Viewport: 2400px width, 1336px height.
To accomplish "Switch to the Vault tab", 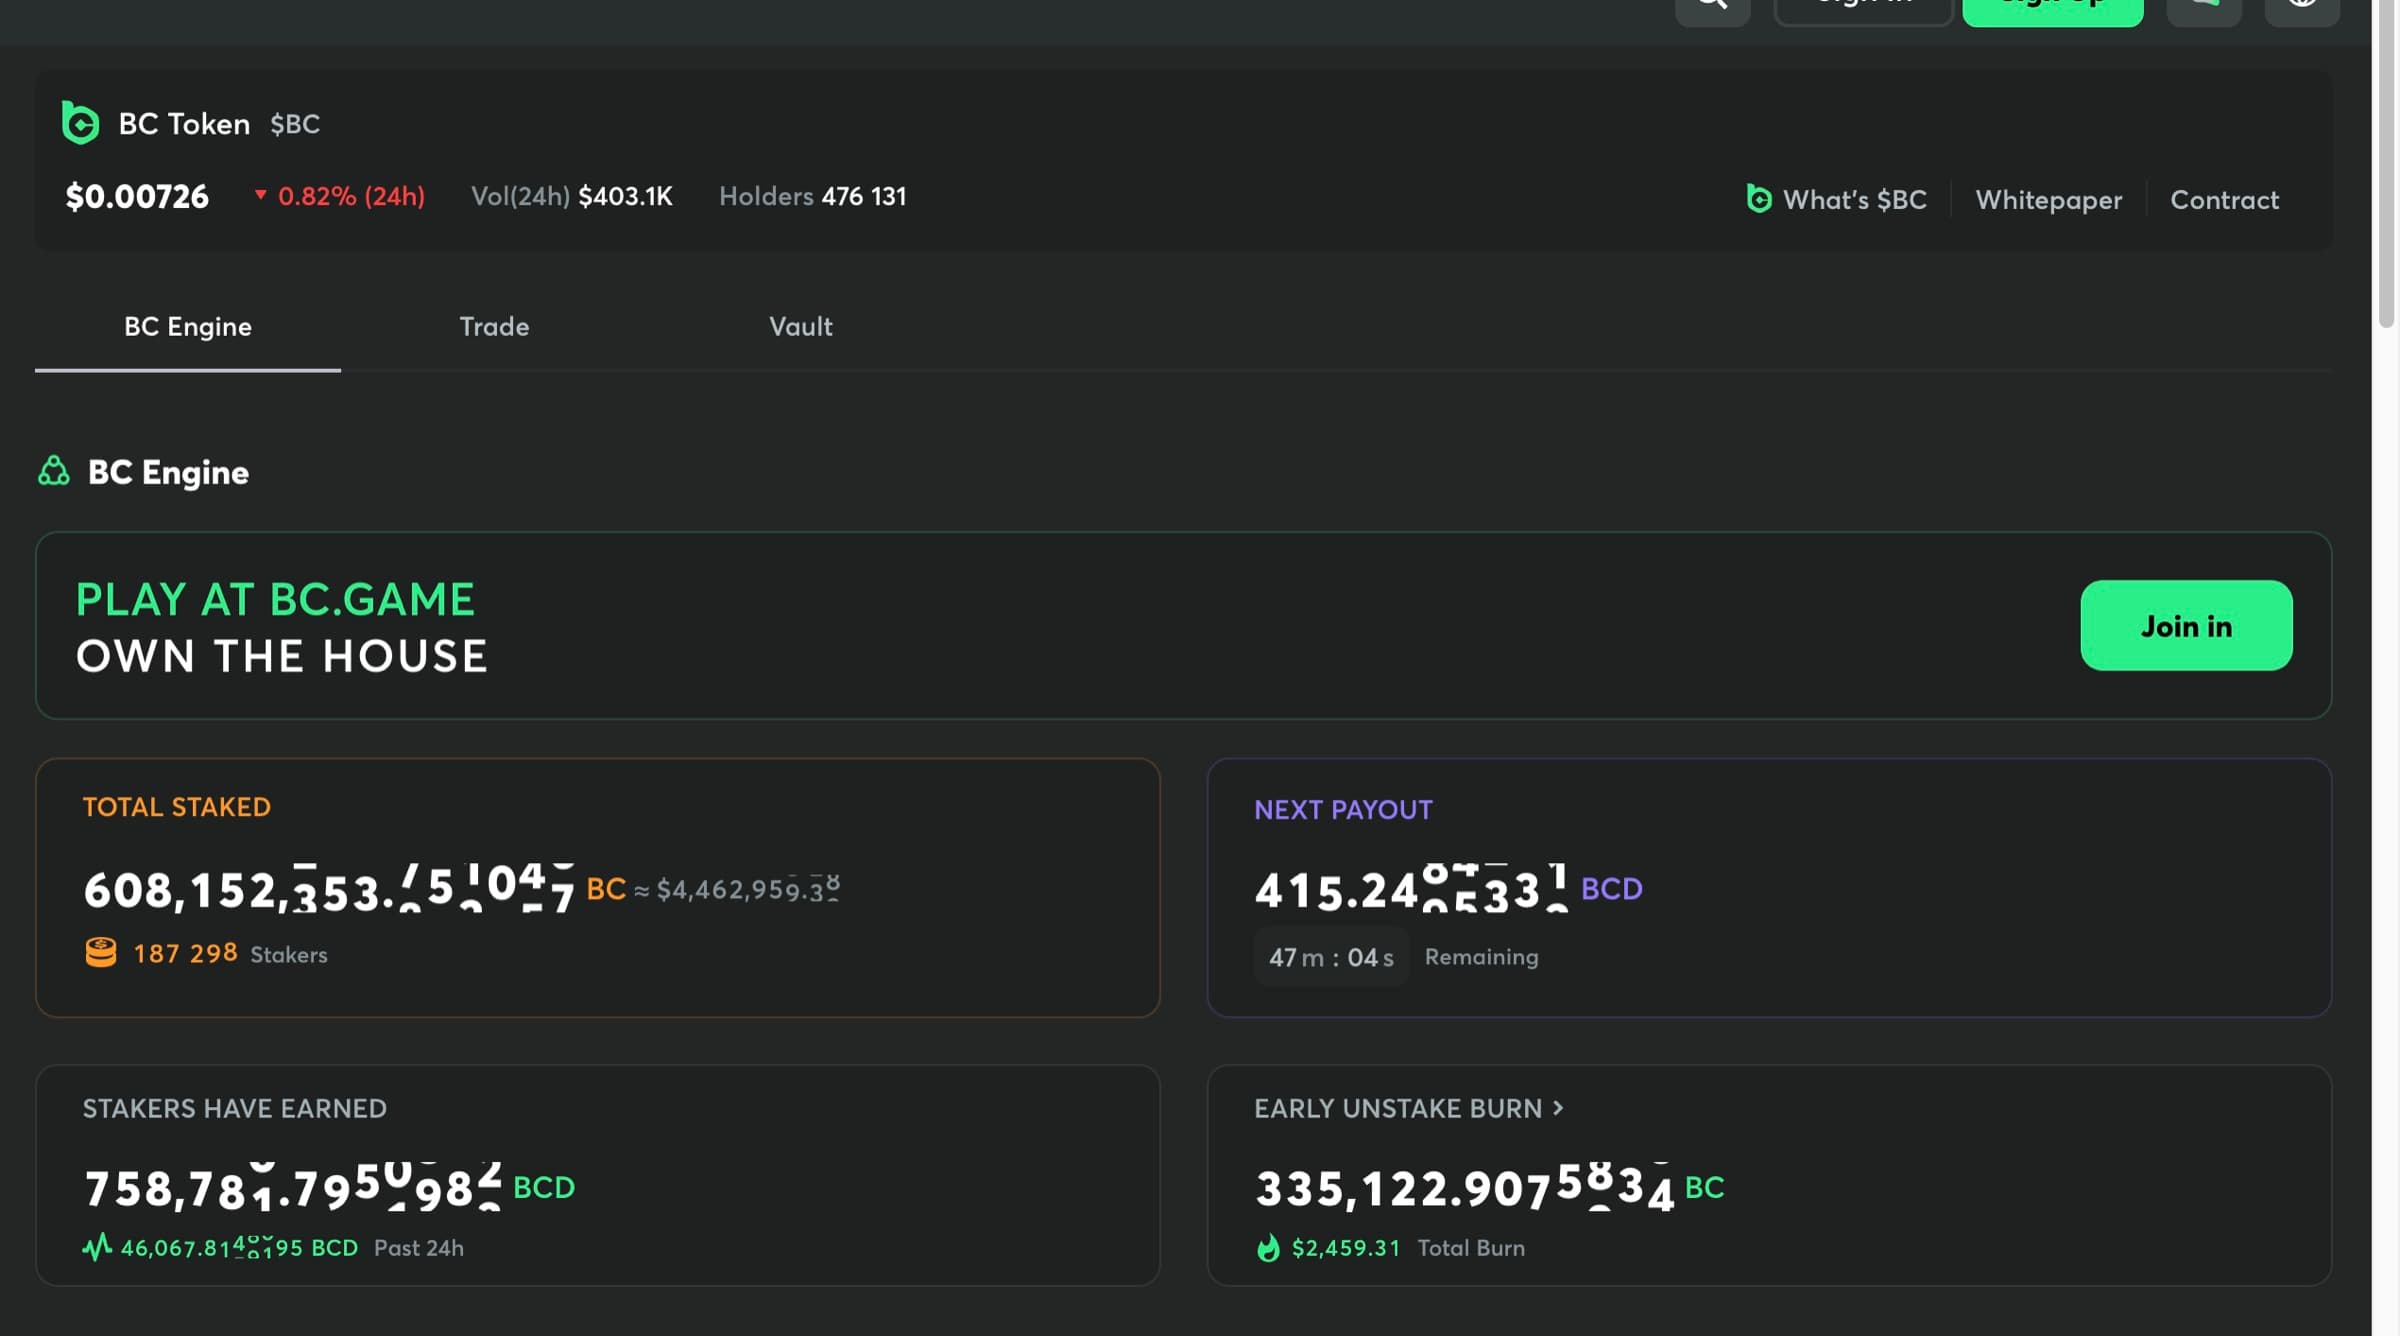I will (800, 327).
